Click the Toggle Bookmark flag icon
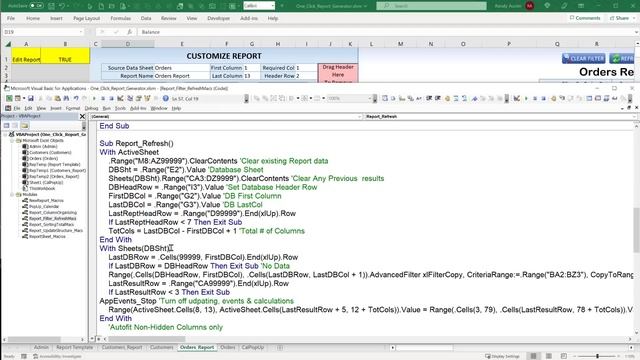The width and height of the screenshot is (640, 360). pyautogui.click(x=474, y=98)
